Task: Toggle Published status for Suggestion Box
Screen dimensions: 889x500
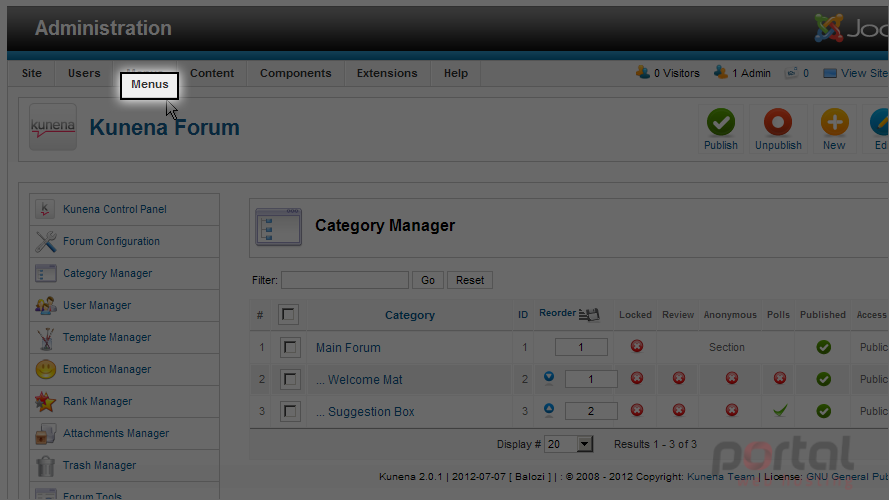Action: [824, 411]
